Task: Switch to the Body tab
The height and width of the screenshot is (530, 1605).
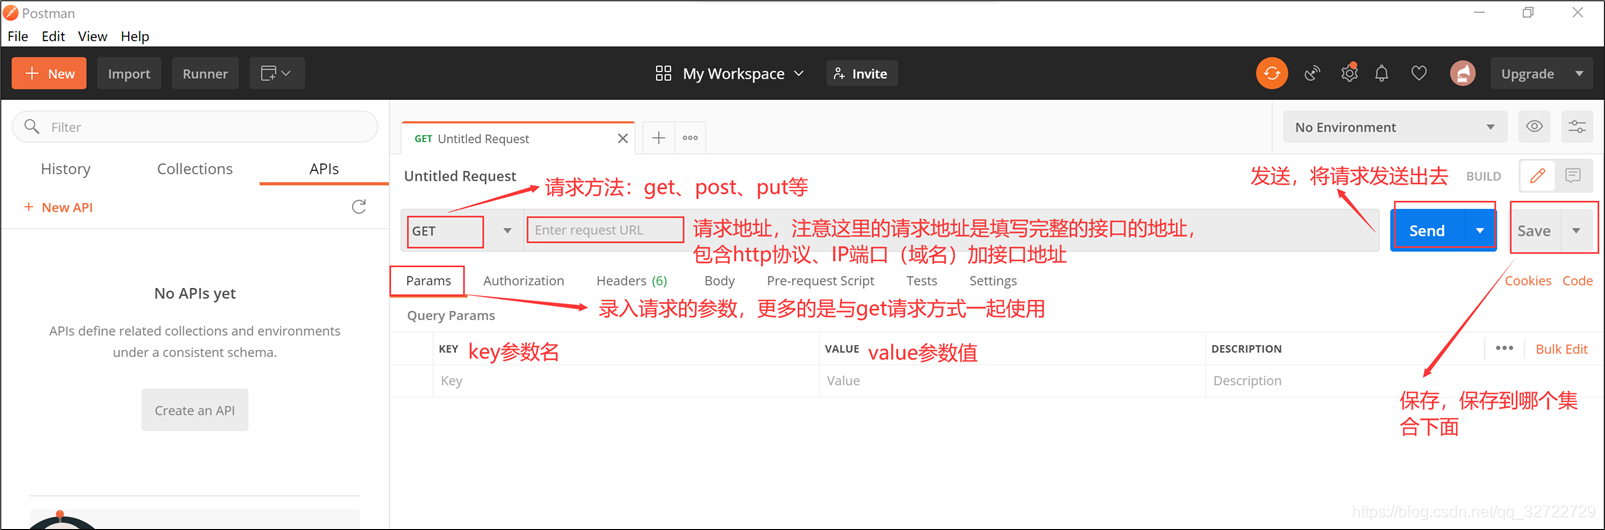Action: 719,281
